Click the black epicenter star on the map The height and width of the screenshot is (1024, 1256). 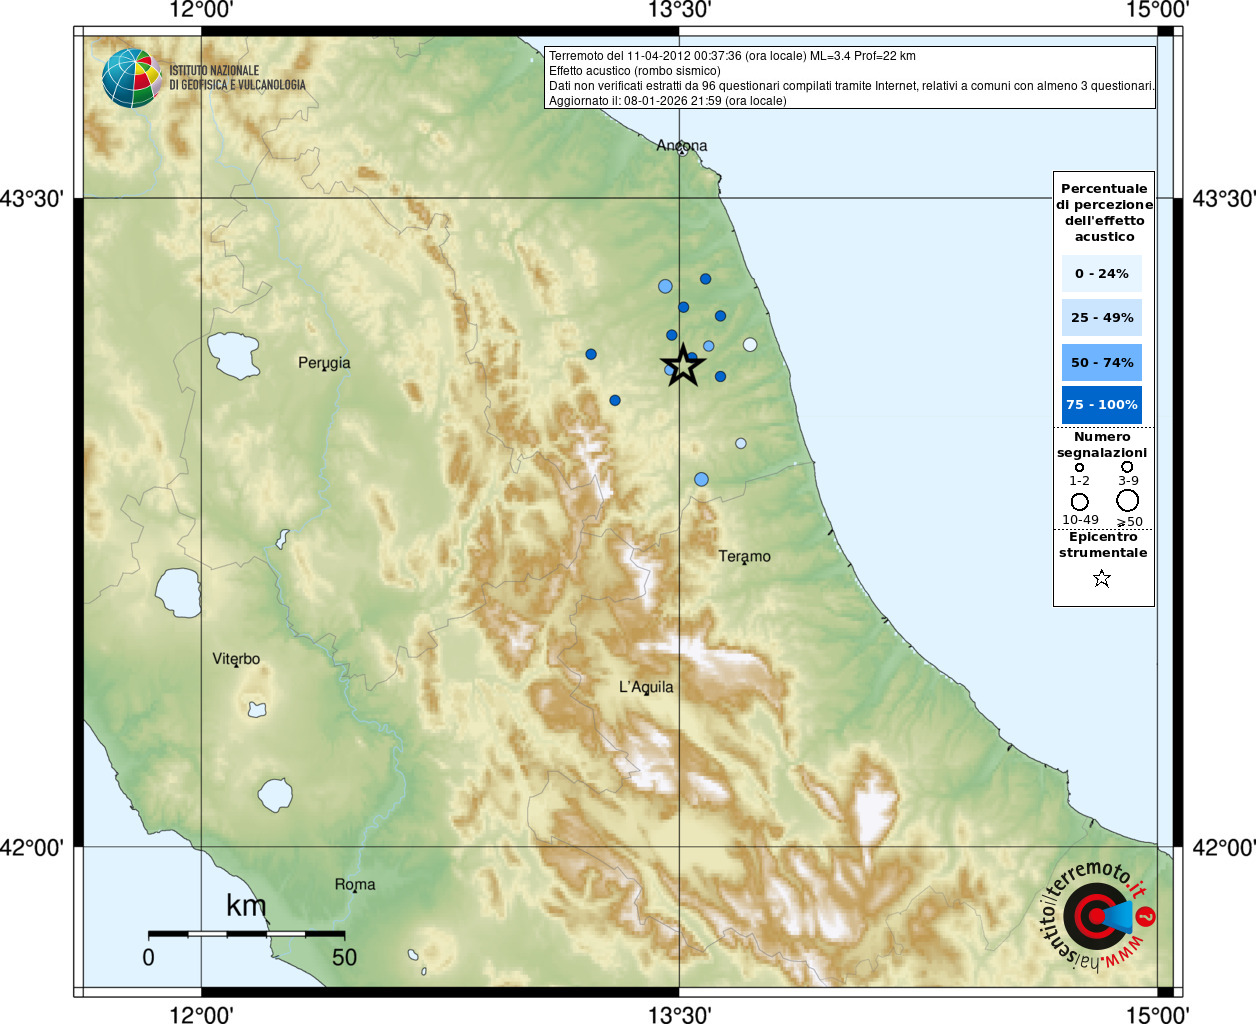(683, 365)
